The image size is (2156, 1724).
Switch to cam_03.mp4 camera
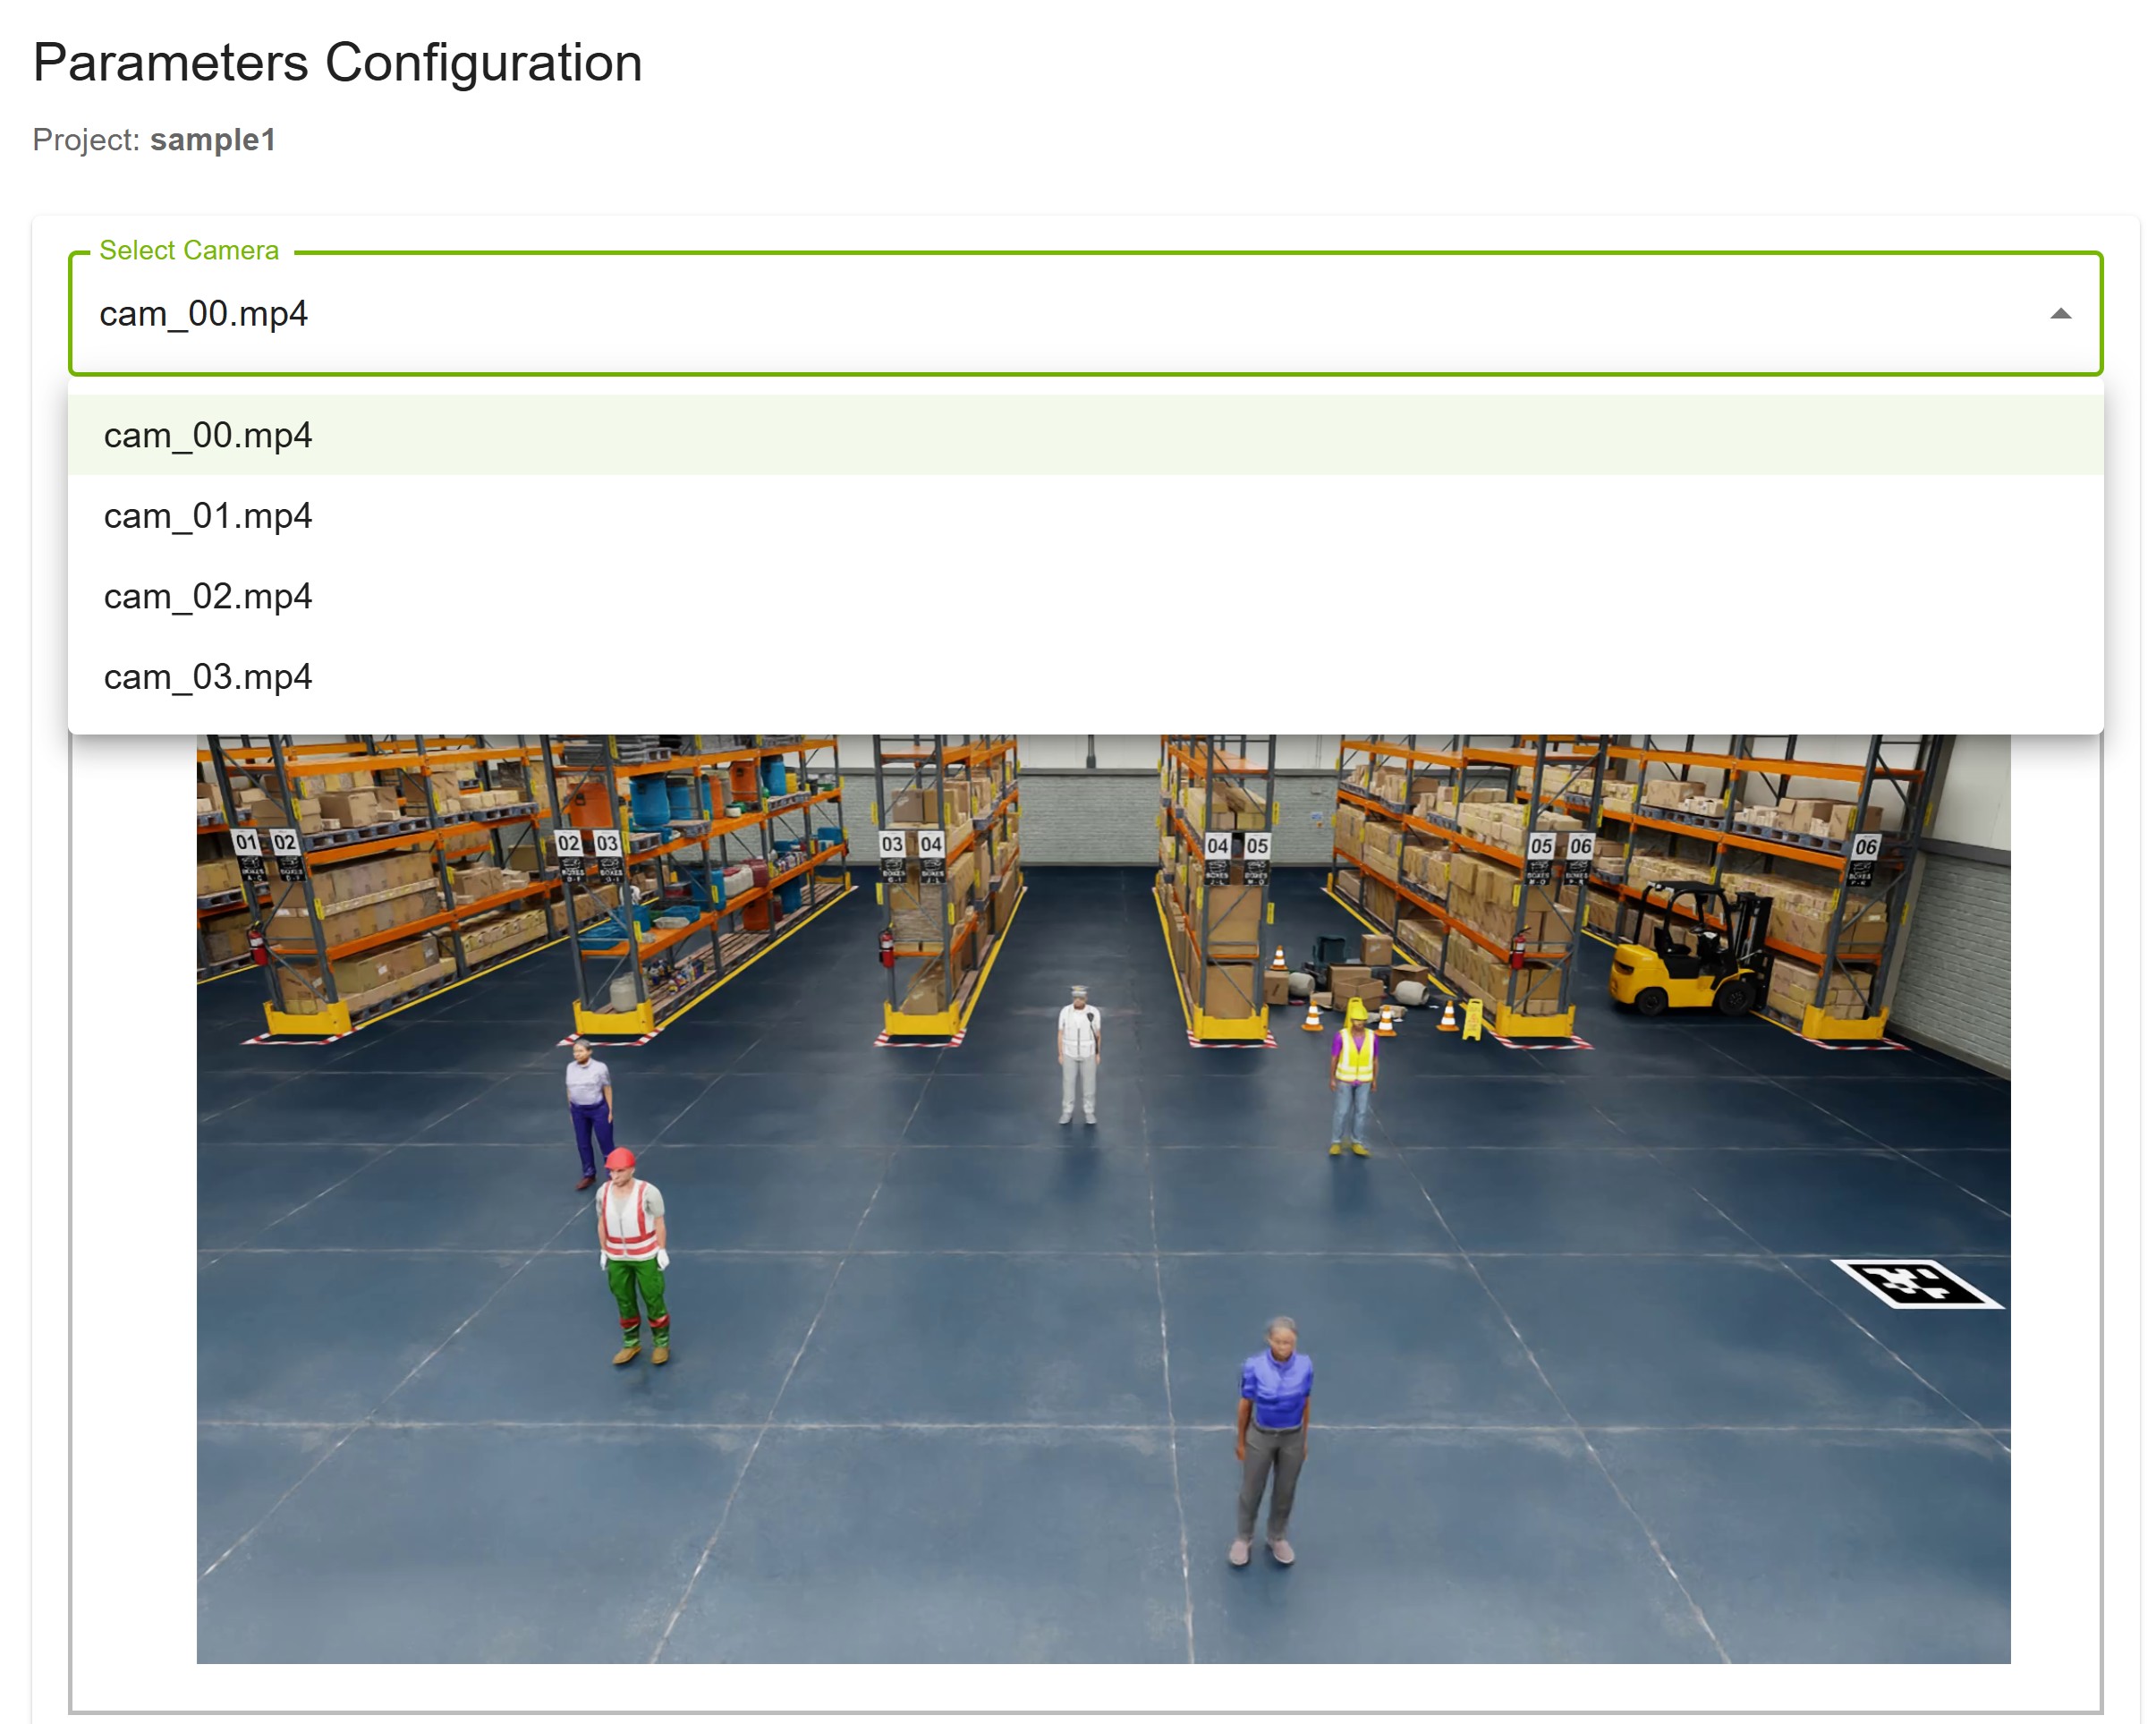tap(208, 677)
